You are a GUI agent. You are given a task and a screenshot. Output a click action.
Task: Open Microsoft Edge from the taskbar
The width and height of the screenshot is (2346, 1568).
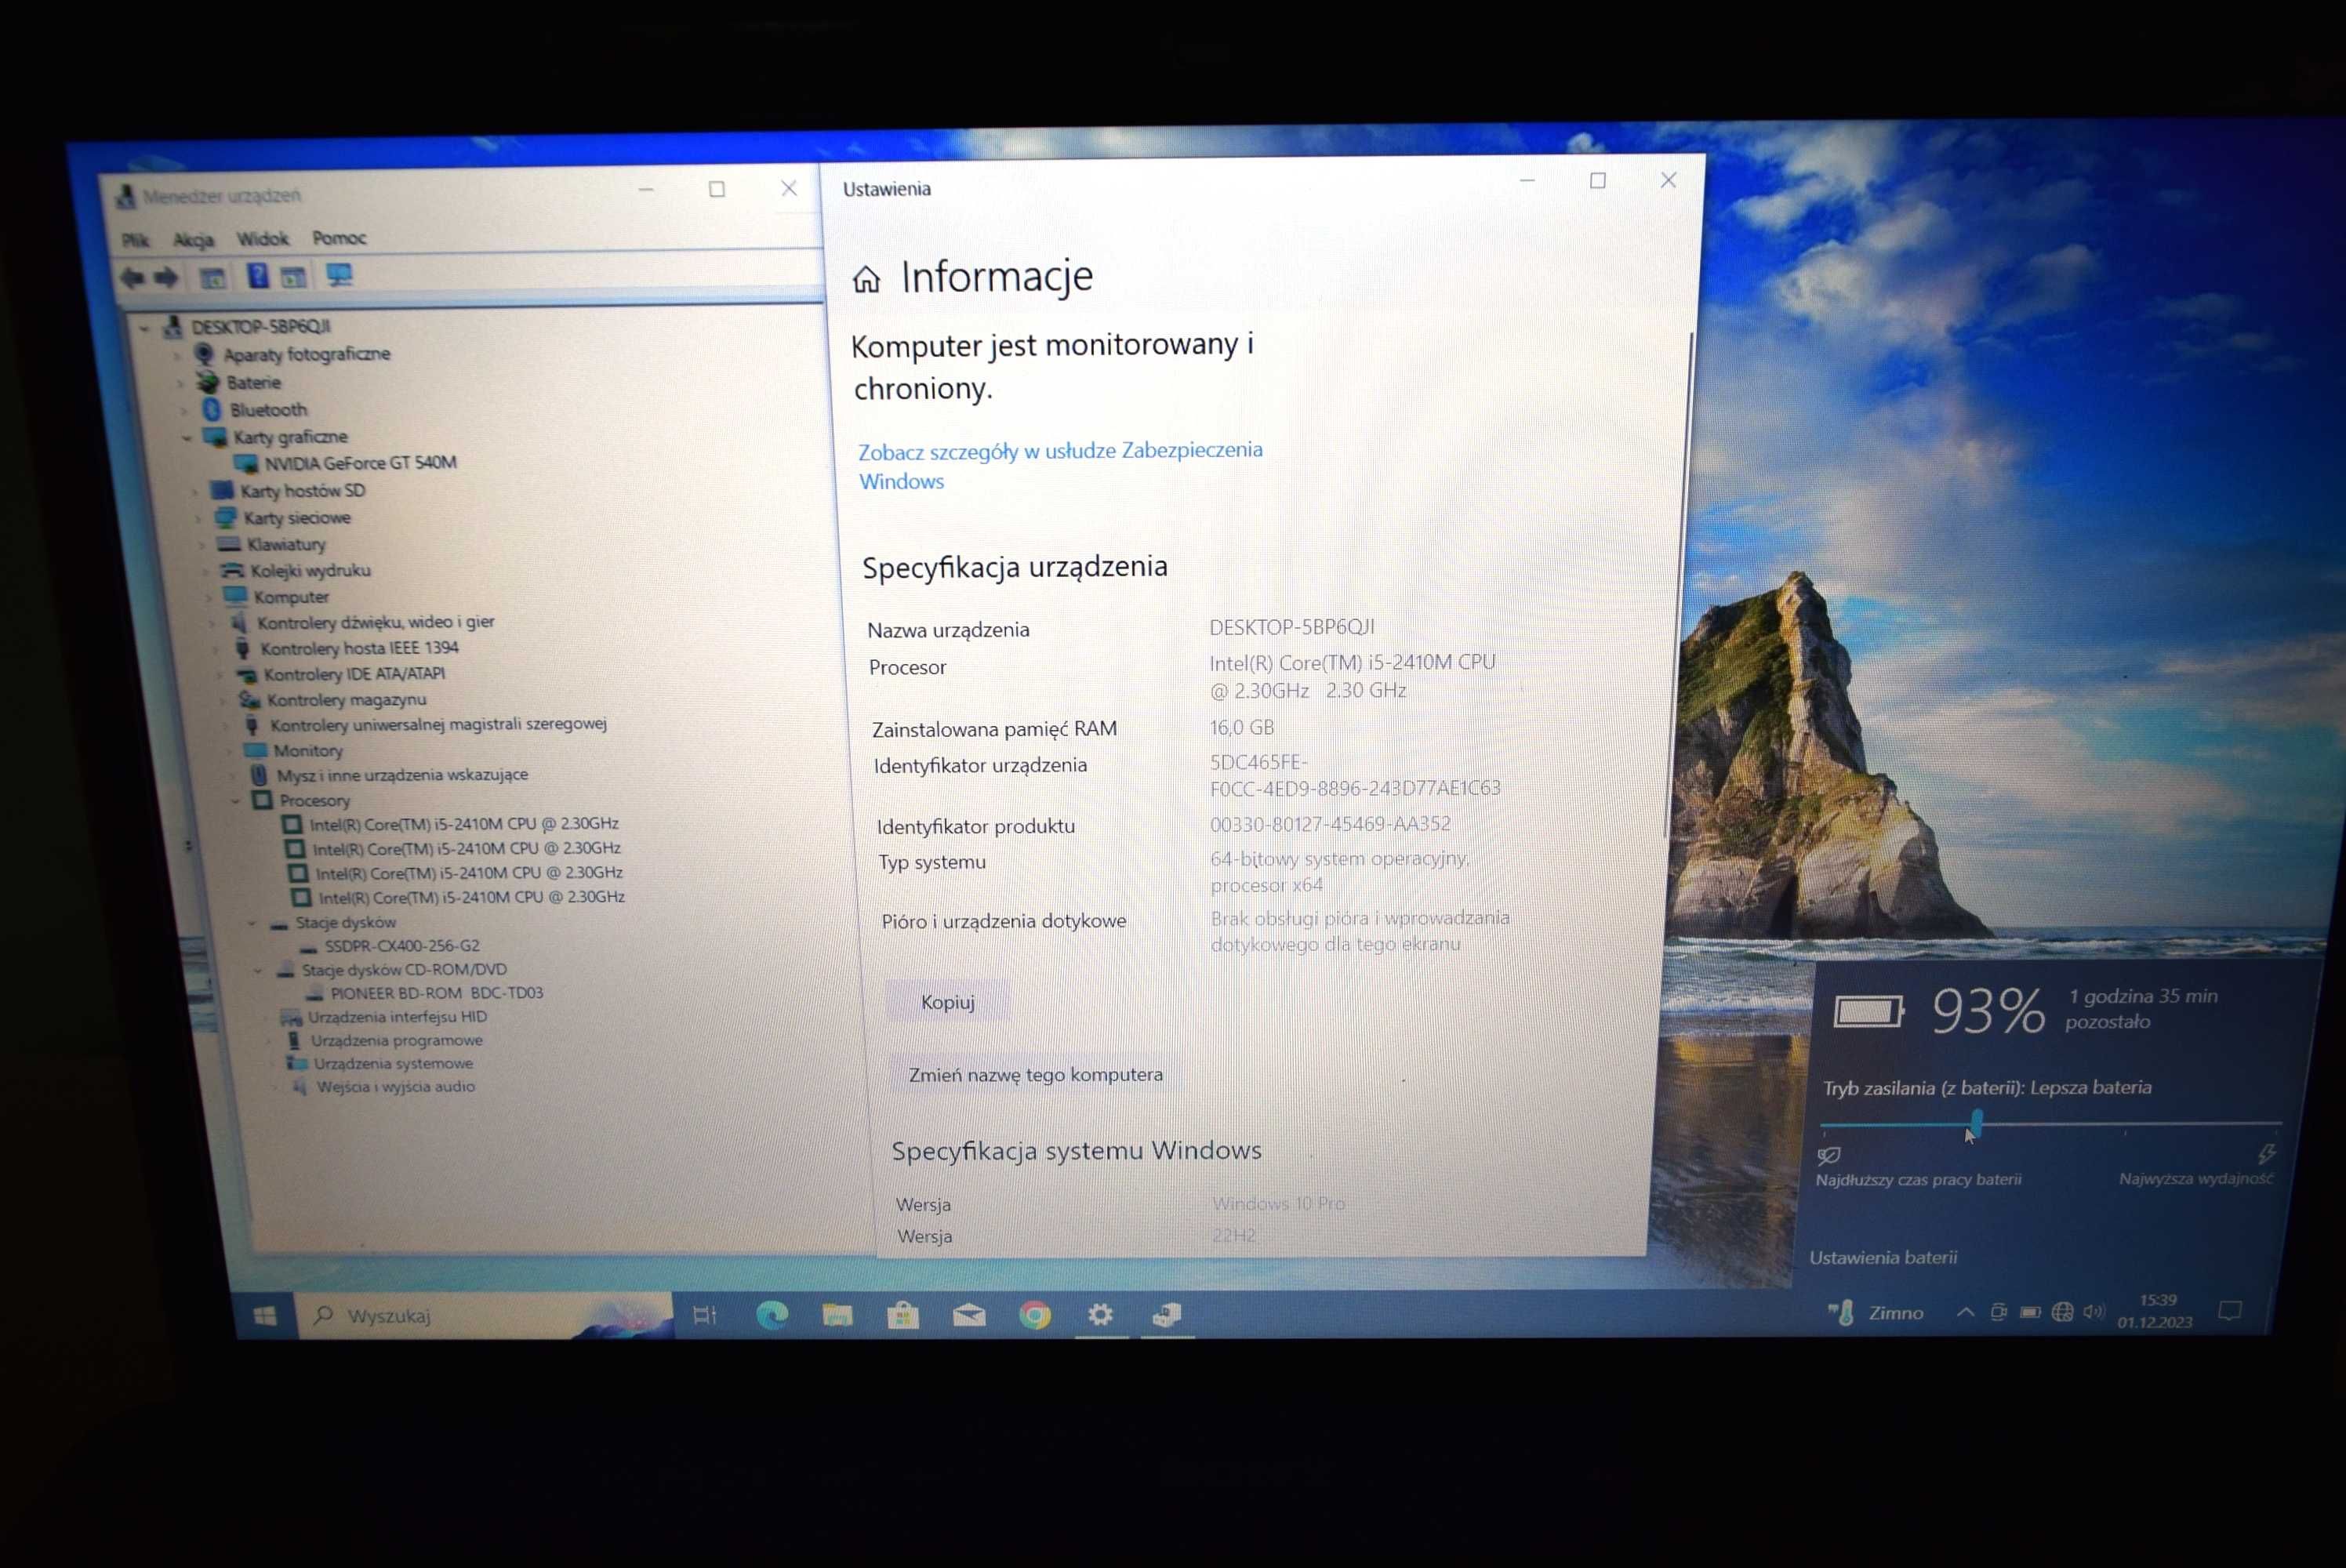[x=771, y=1315]
